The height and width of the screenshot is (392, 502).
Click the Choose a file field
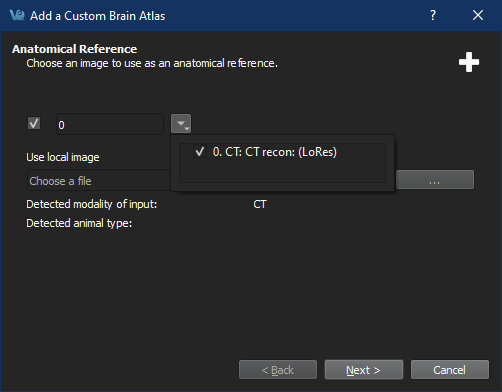99,181
